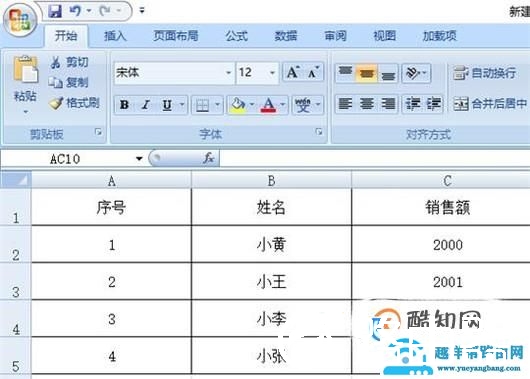Go to the 数据 tab

coord(286,35)
